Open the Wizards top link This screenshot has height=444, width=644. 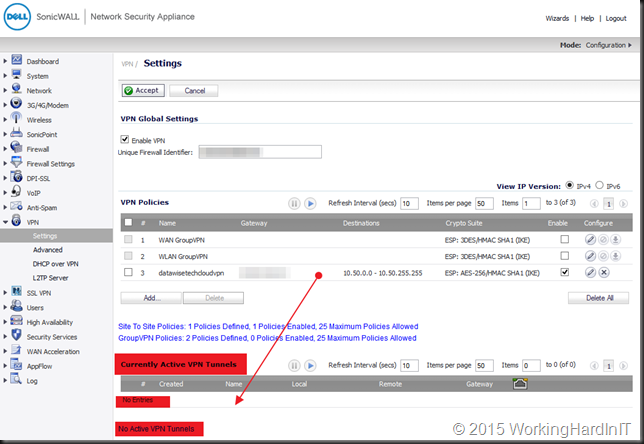[557, 18]
